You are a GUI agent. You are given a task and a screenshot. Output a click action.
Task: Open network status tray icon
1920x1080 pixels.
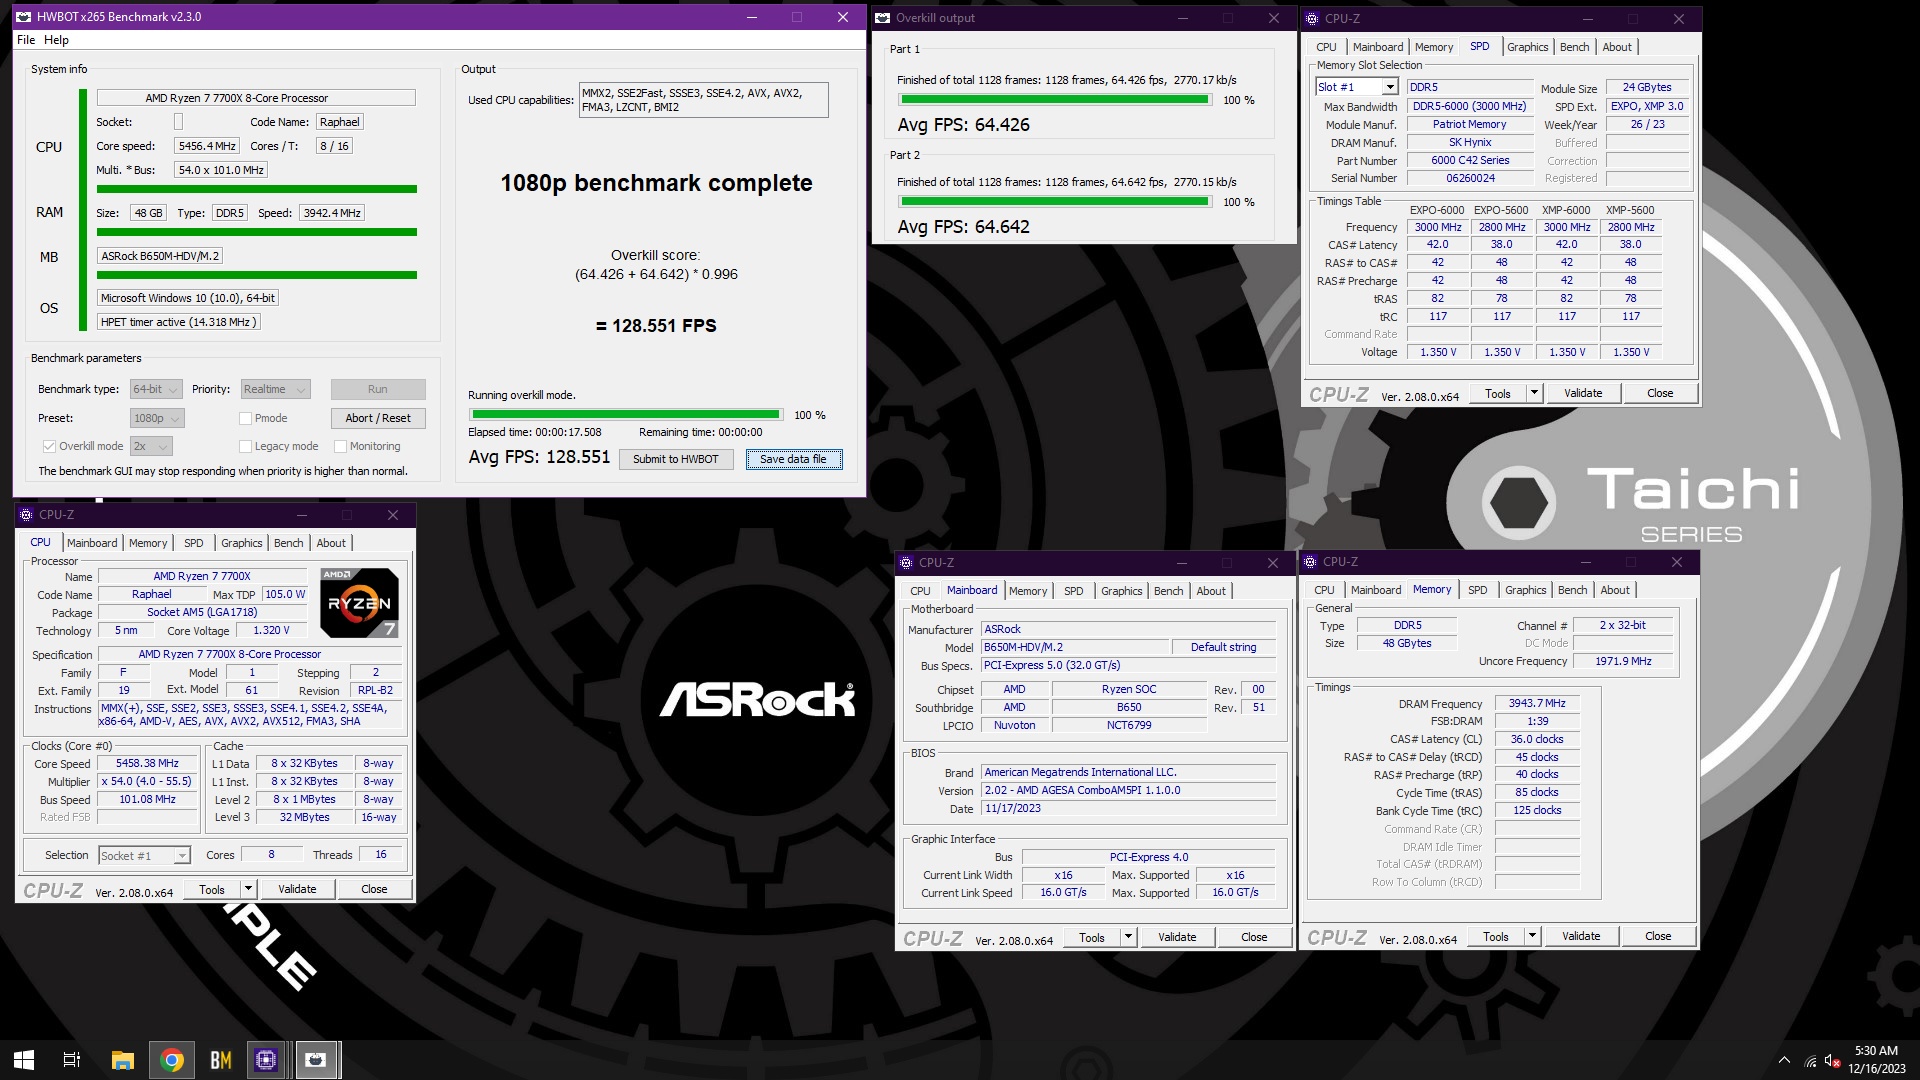[x=1810, y=1060]
